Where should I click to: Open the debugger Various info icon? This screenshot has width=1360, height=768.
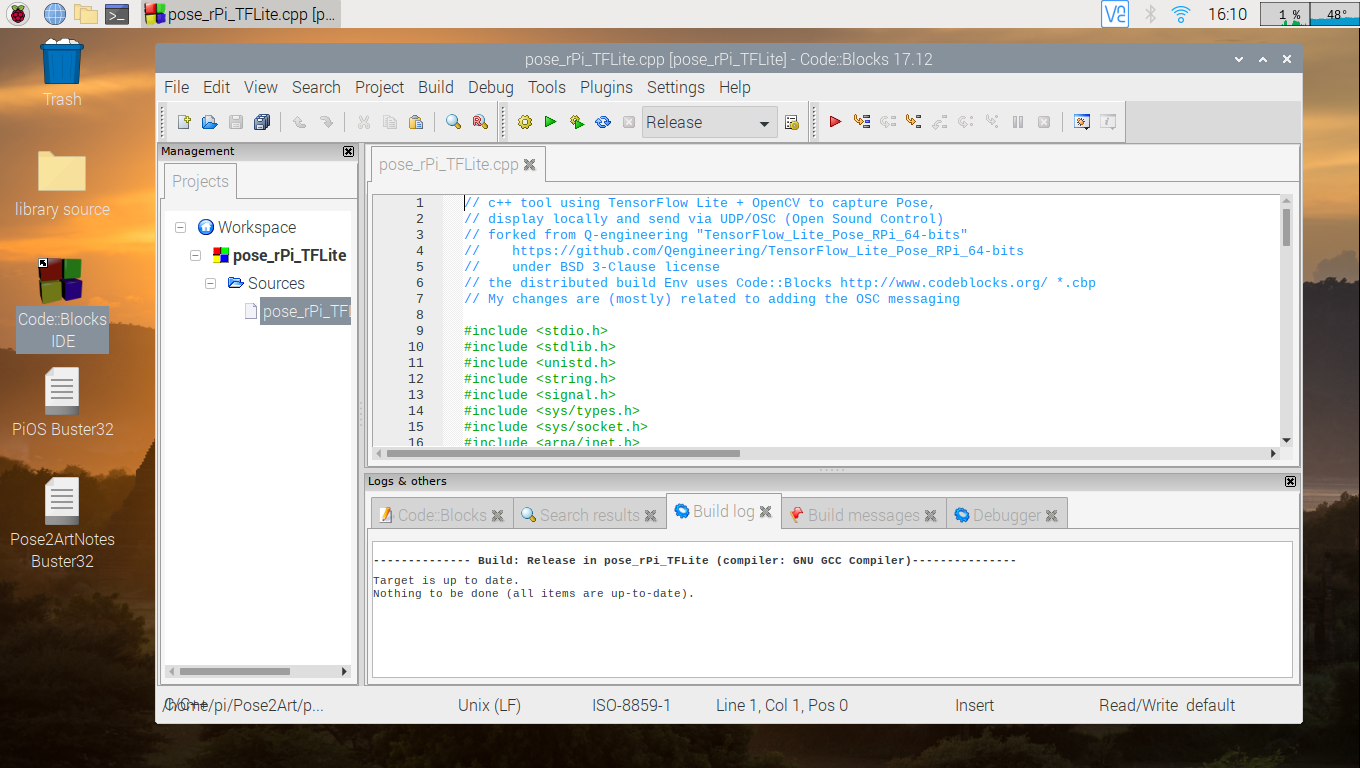[1108, 122]
